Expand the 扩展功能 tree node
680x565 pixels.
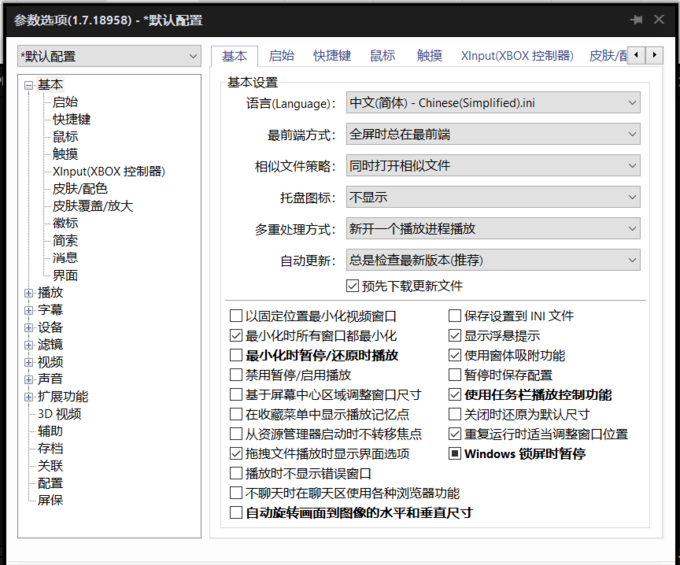[x=29, y=397]
